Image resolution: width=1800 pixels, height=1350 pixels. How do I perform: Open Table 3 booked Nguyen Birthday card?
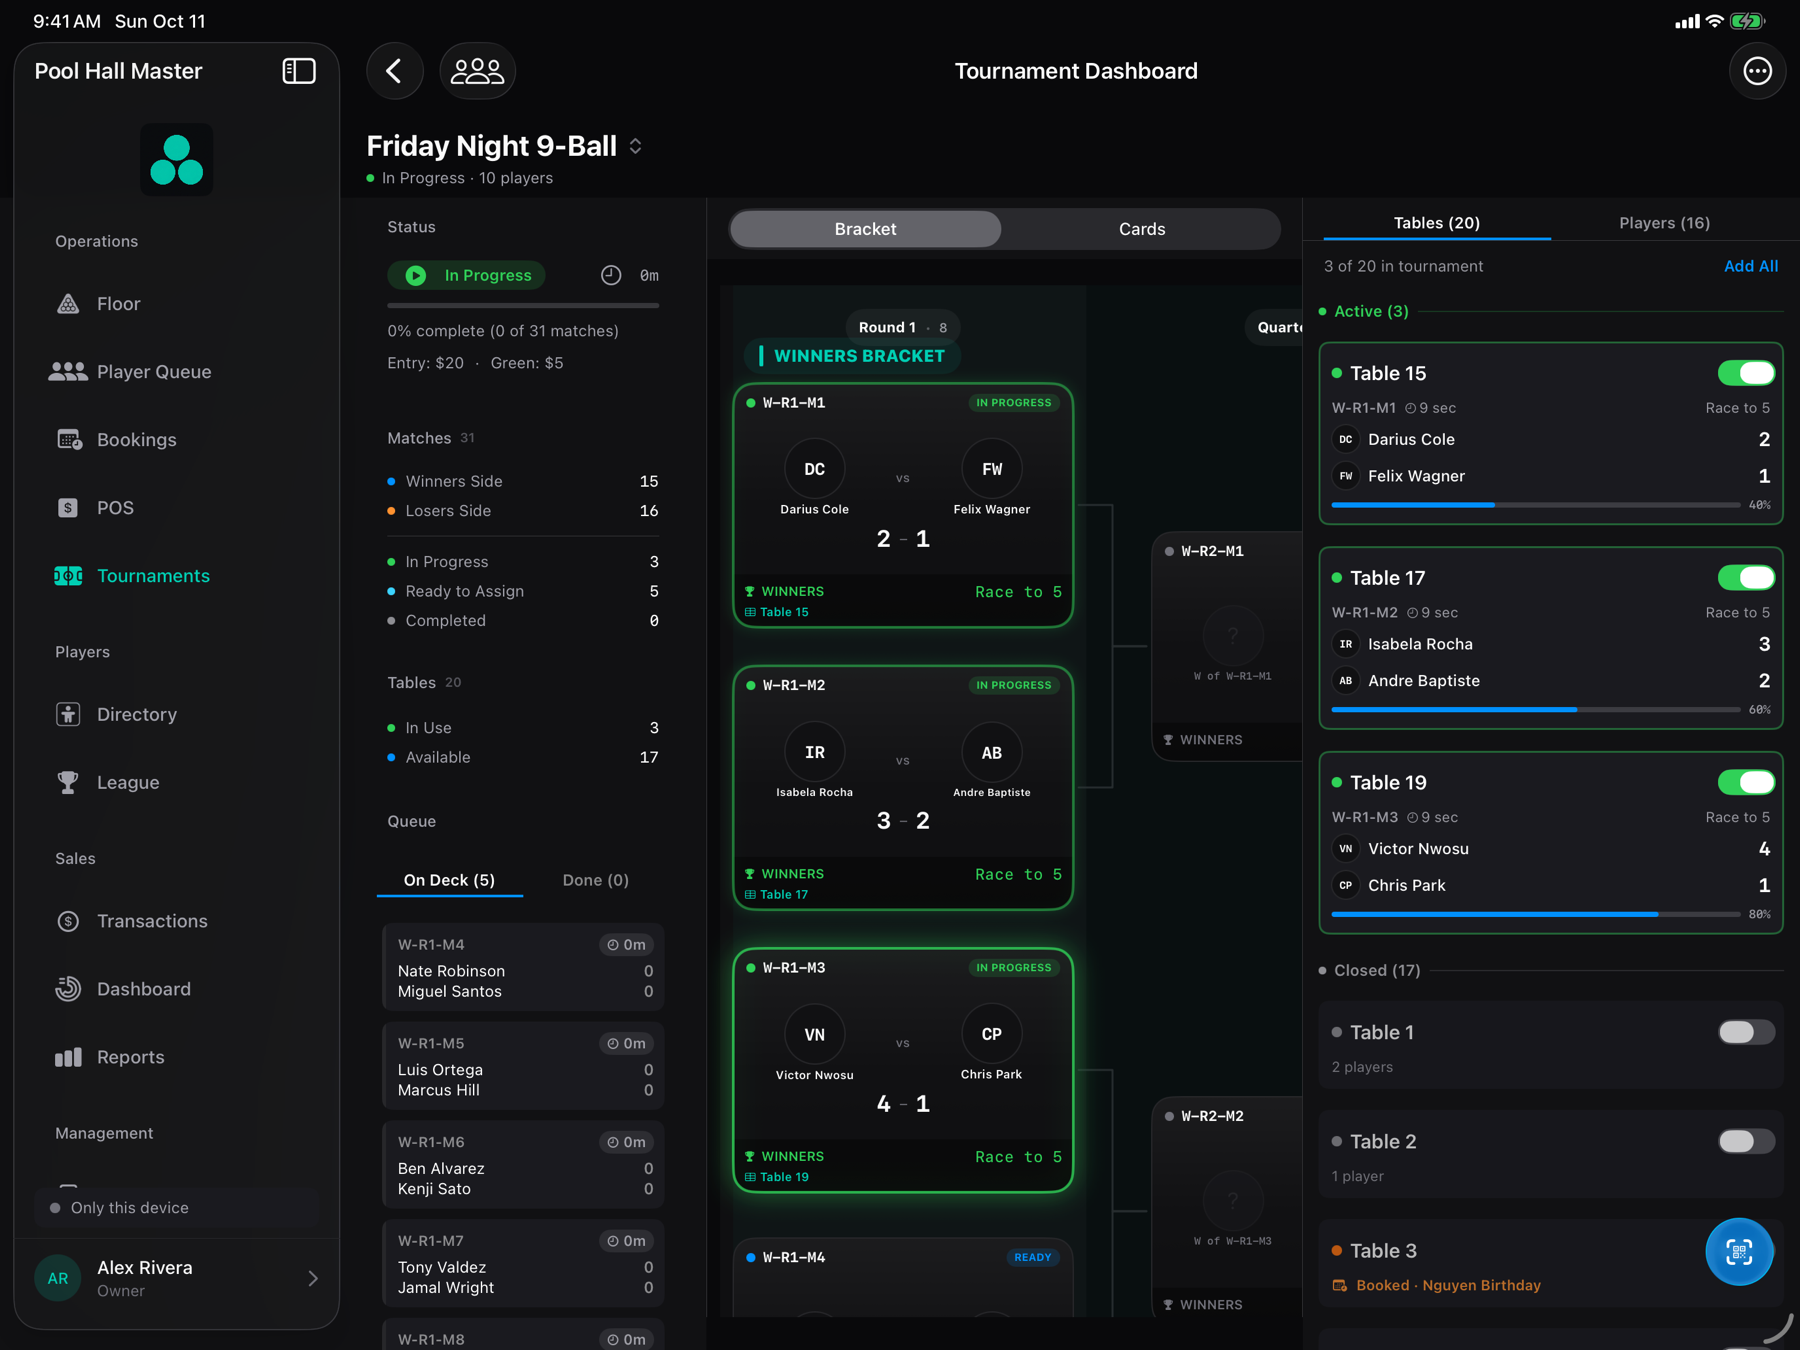(1550, 1264)
